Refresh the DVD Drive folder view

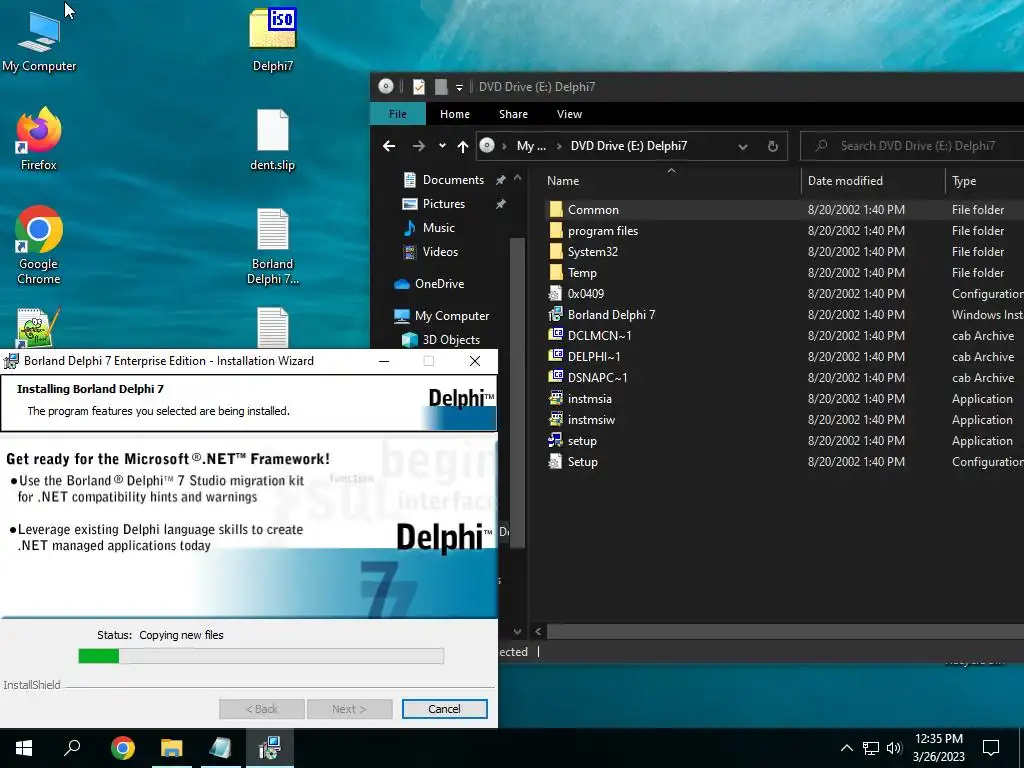(x=773, y=146)
